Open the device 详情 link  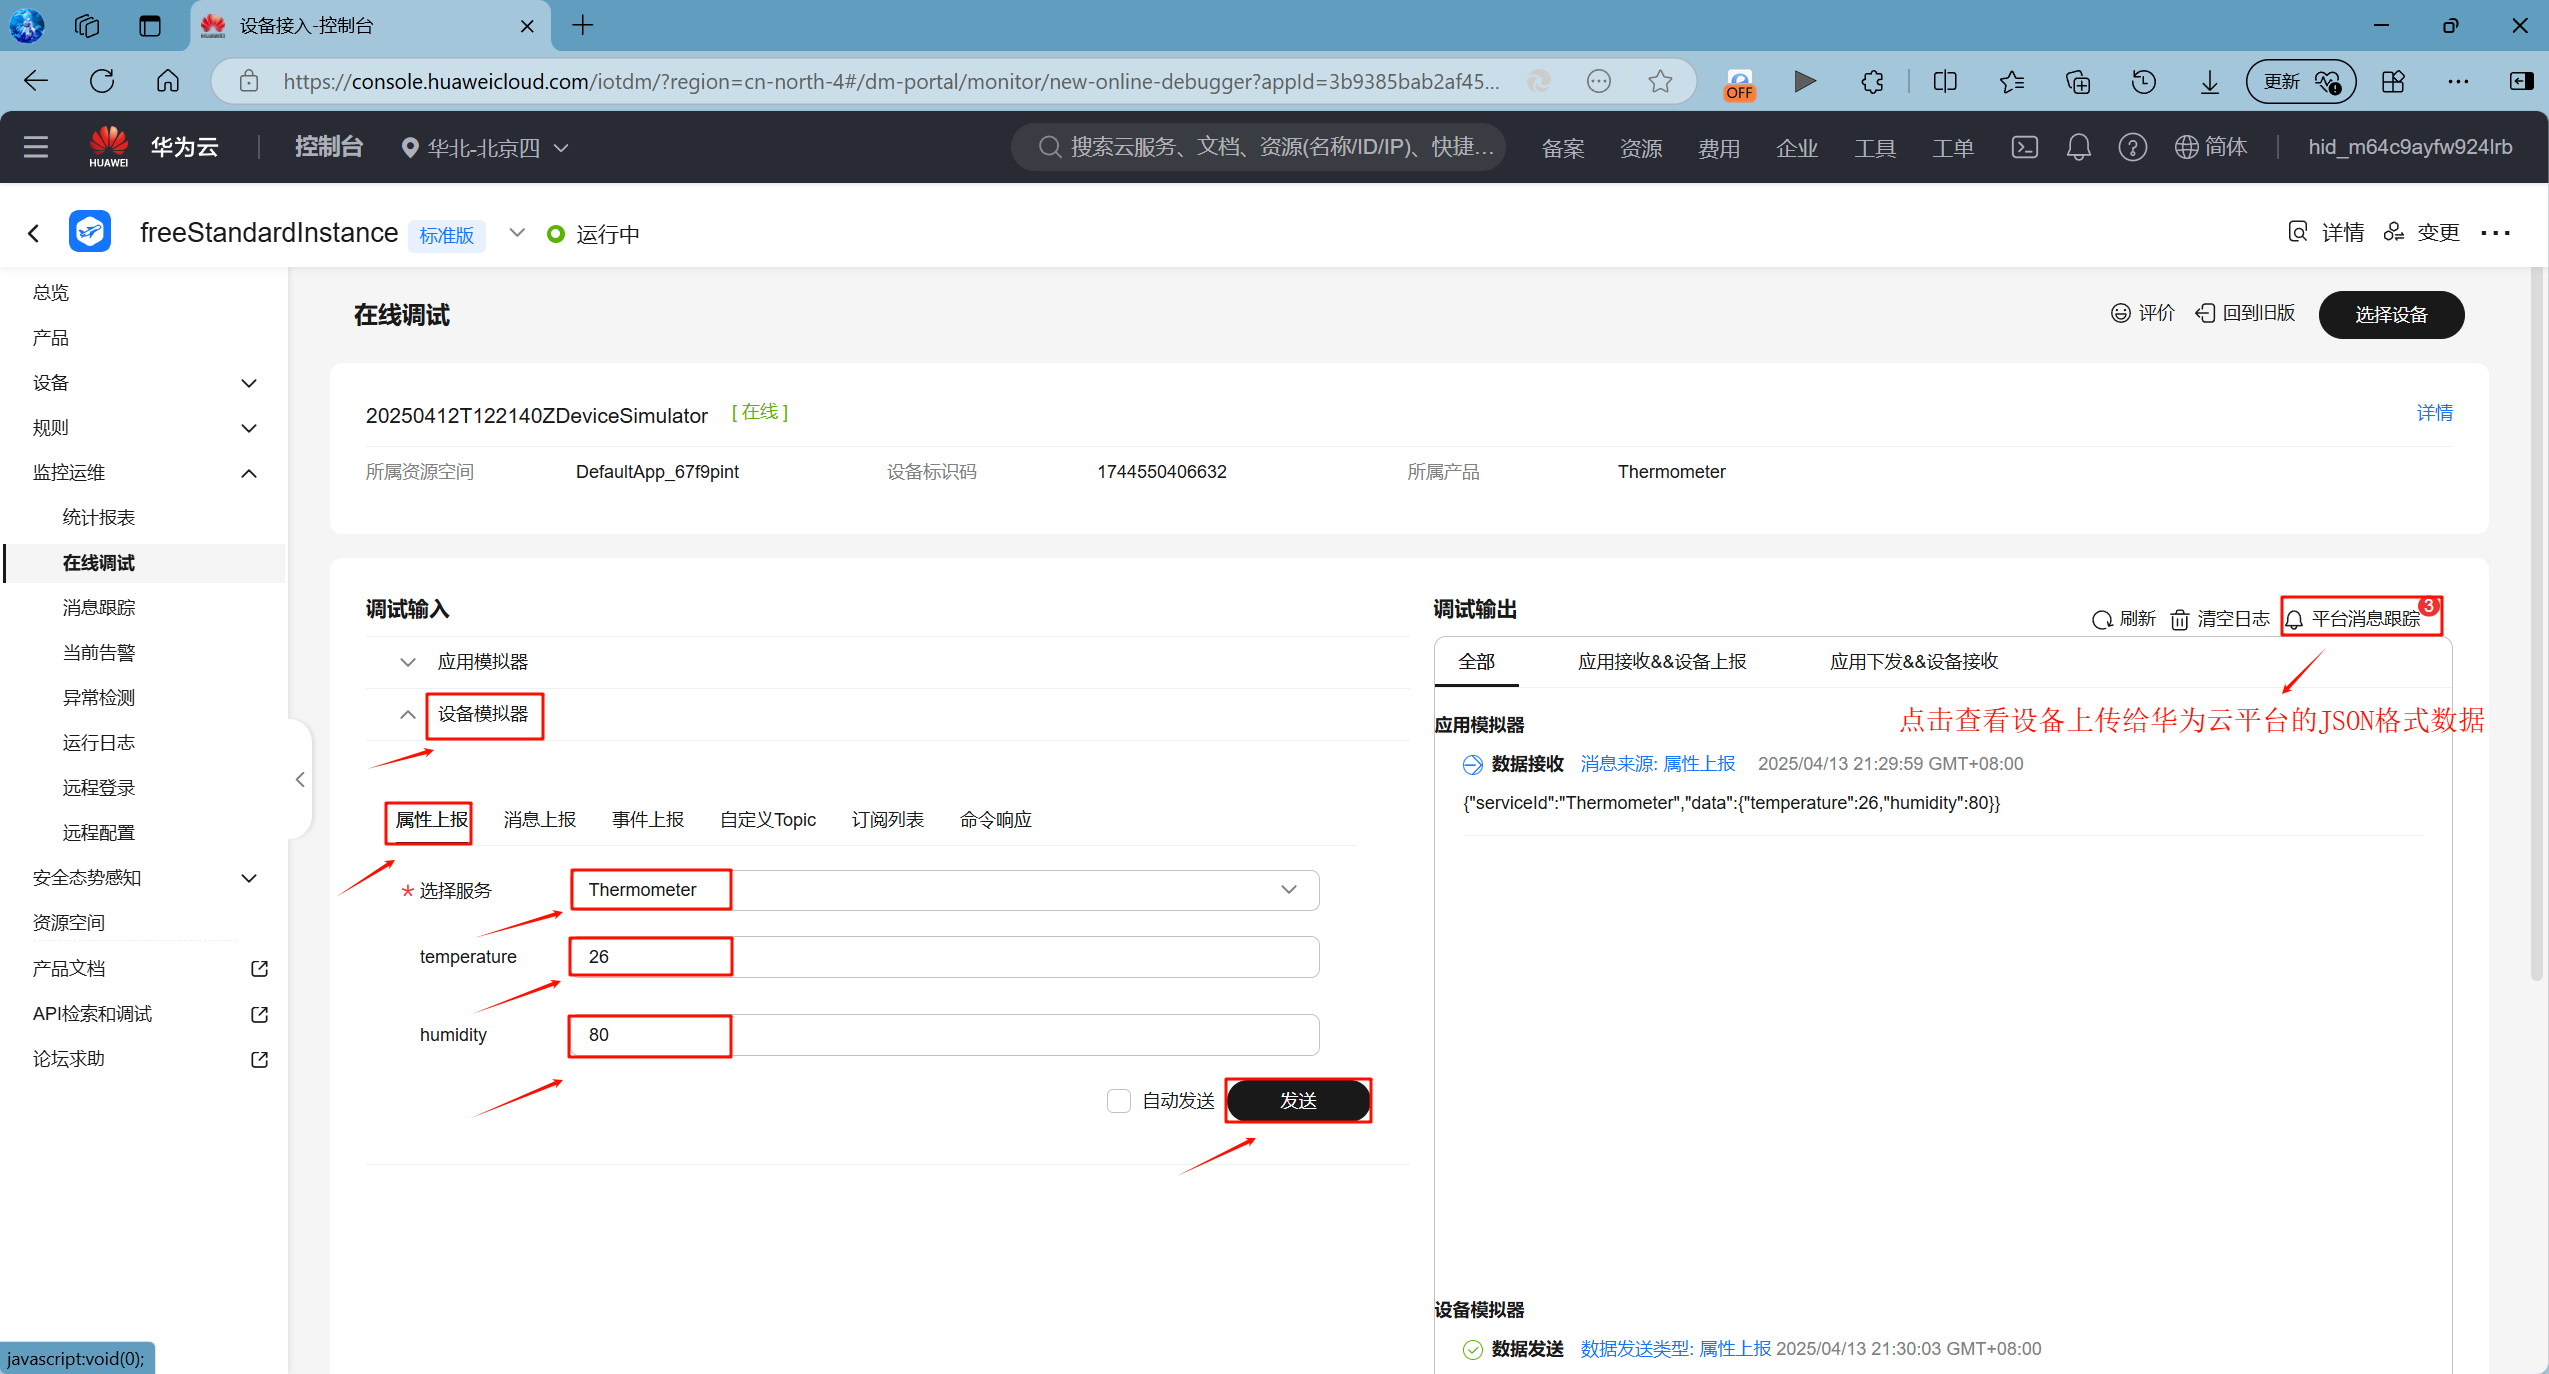(x=2434, y=412)
